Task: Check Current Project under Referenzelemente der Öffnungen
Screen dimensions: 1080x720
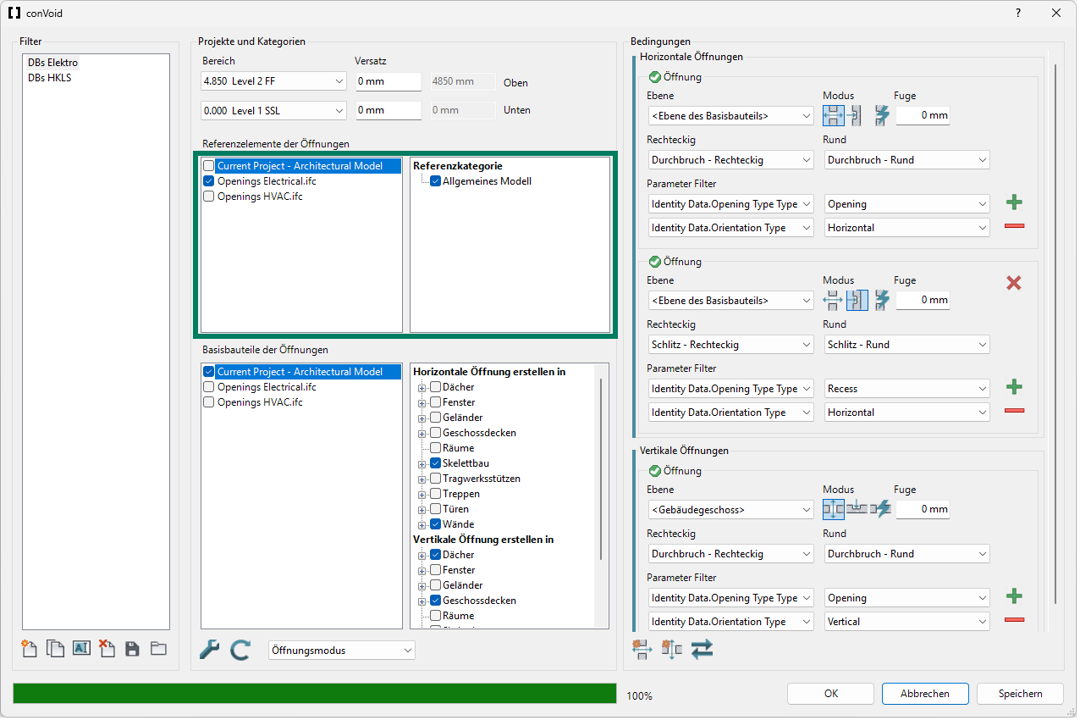Action: pyautogui.click(x=209, y=166)
